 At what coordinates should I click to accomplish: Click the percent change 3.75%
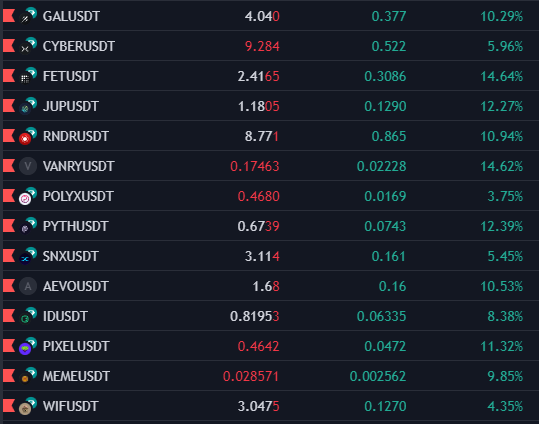505,196
